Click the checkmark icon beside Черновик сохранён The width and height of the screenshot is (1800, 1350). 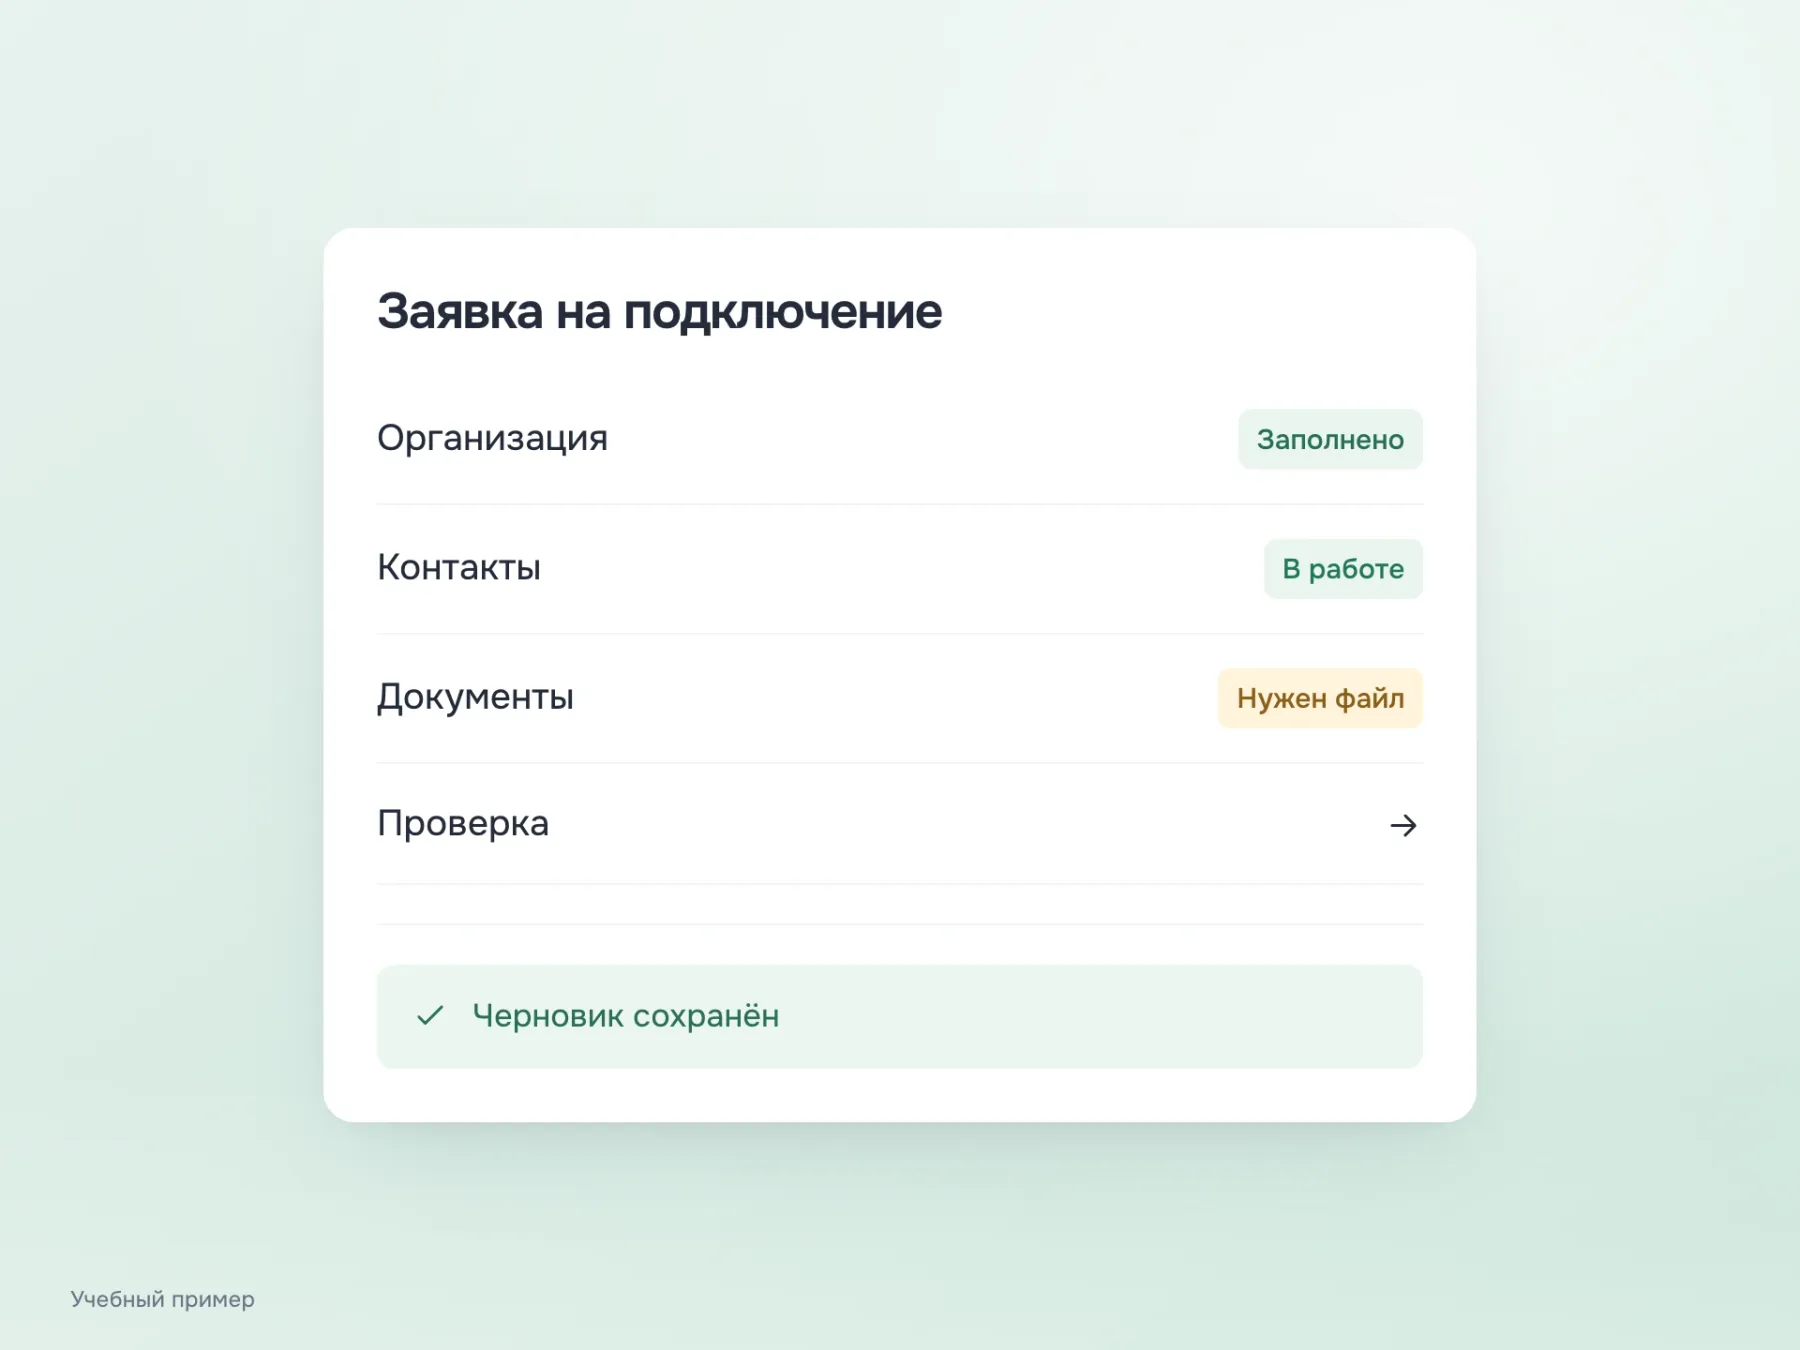430,1016
